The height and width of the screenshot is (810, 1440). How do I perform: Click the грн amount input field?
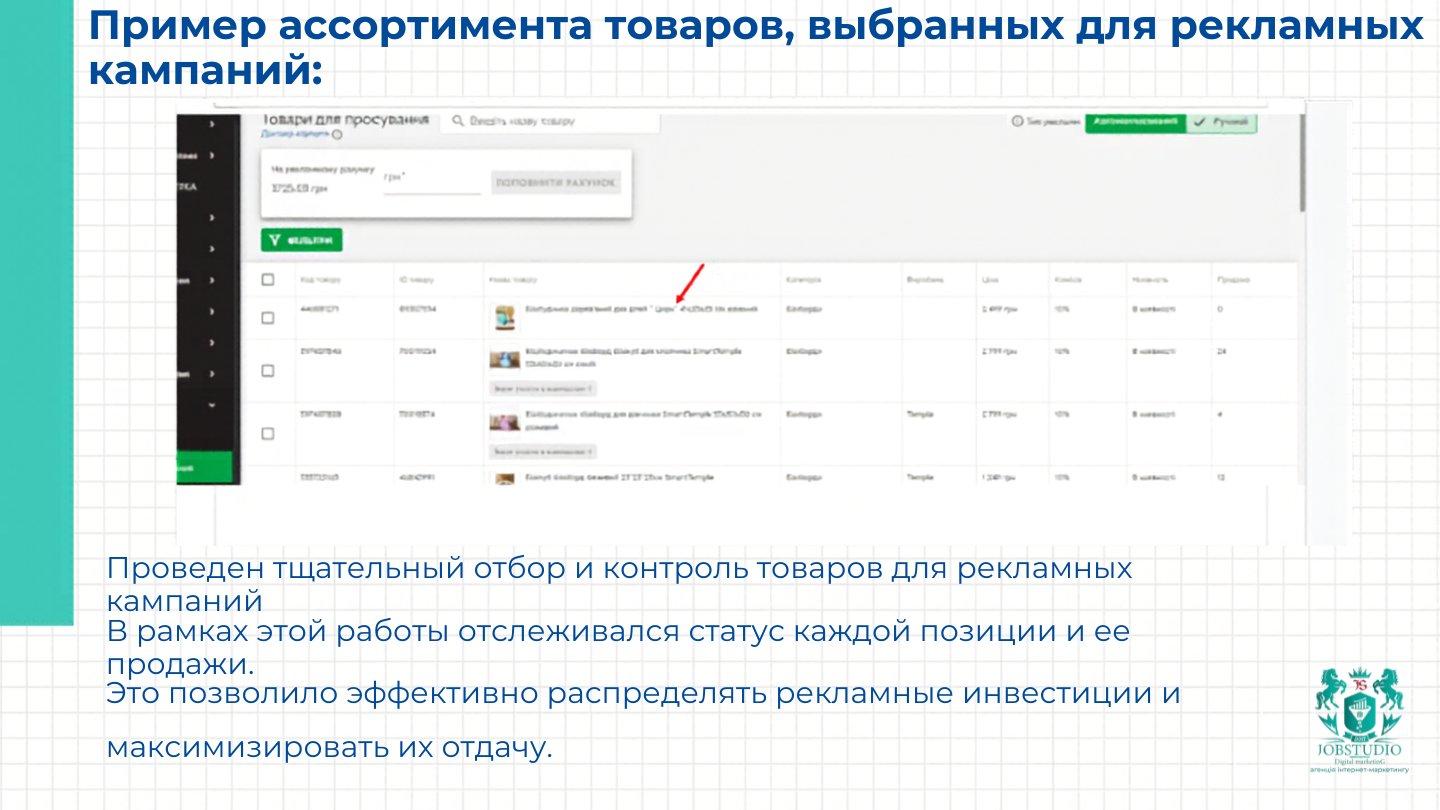[431, 188]
